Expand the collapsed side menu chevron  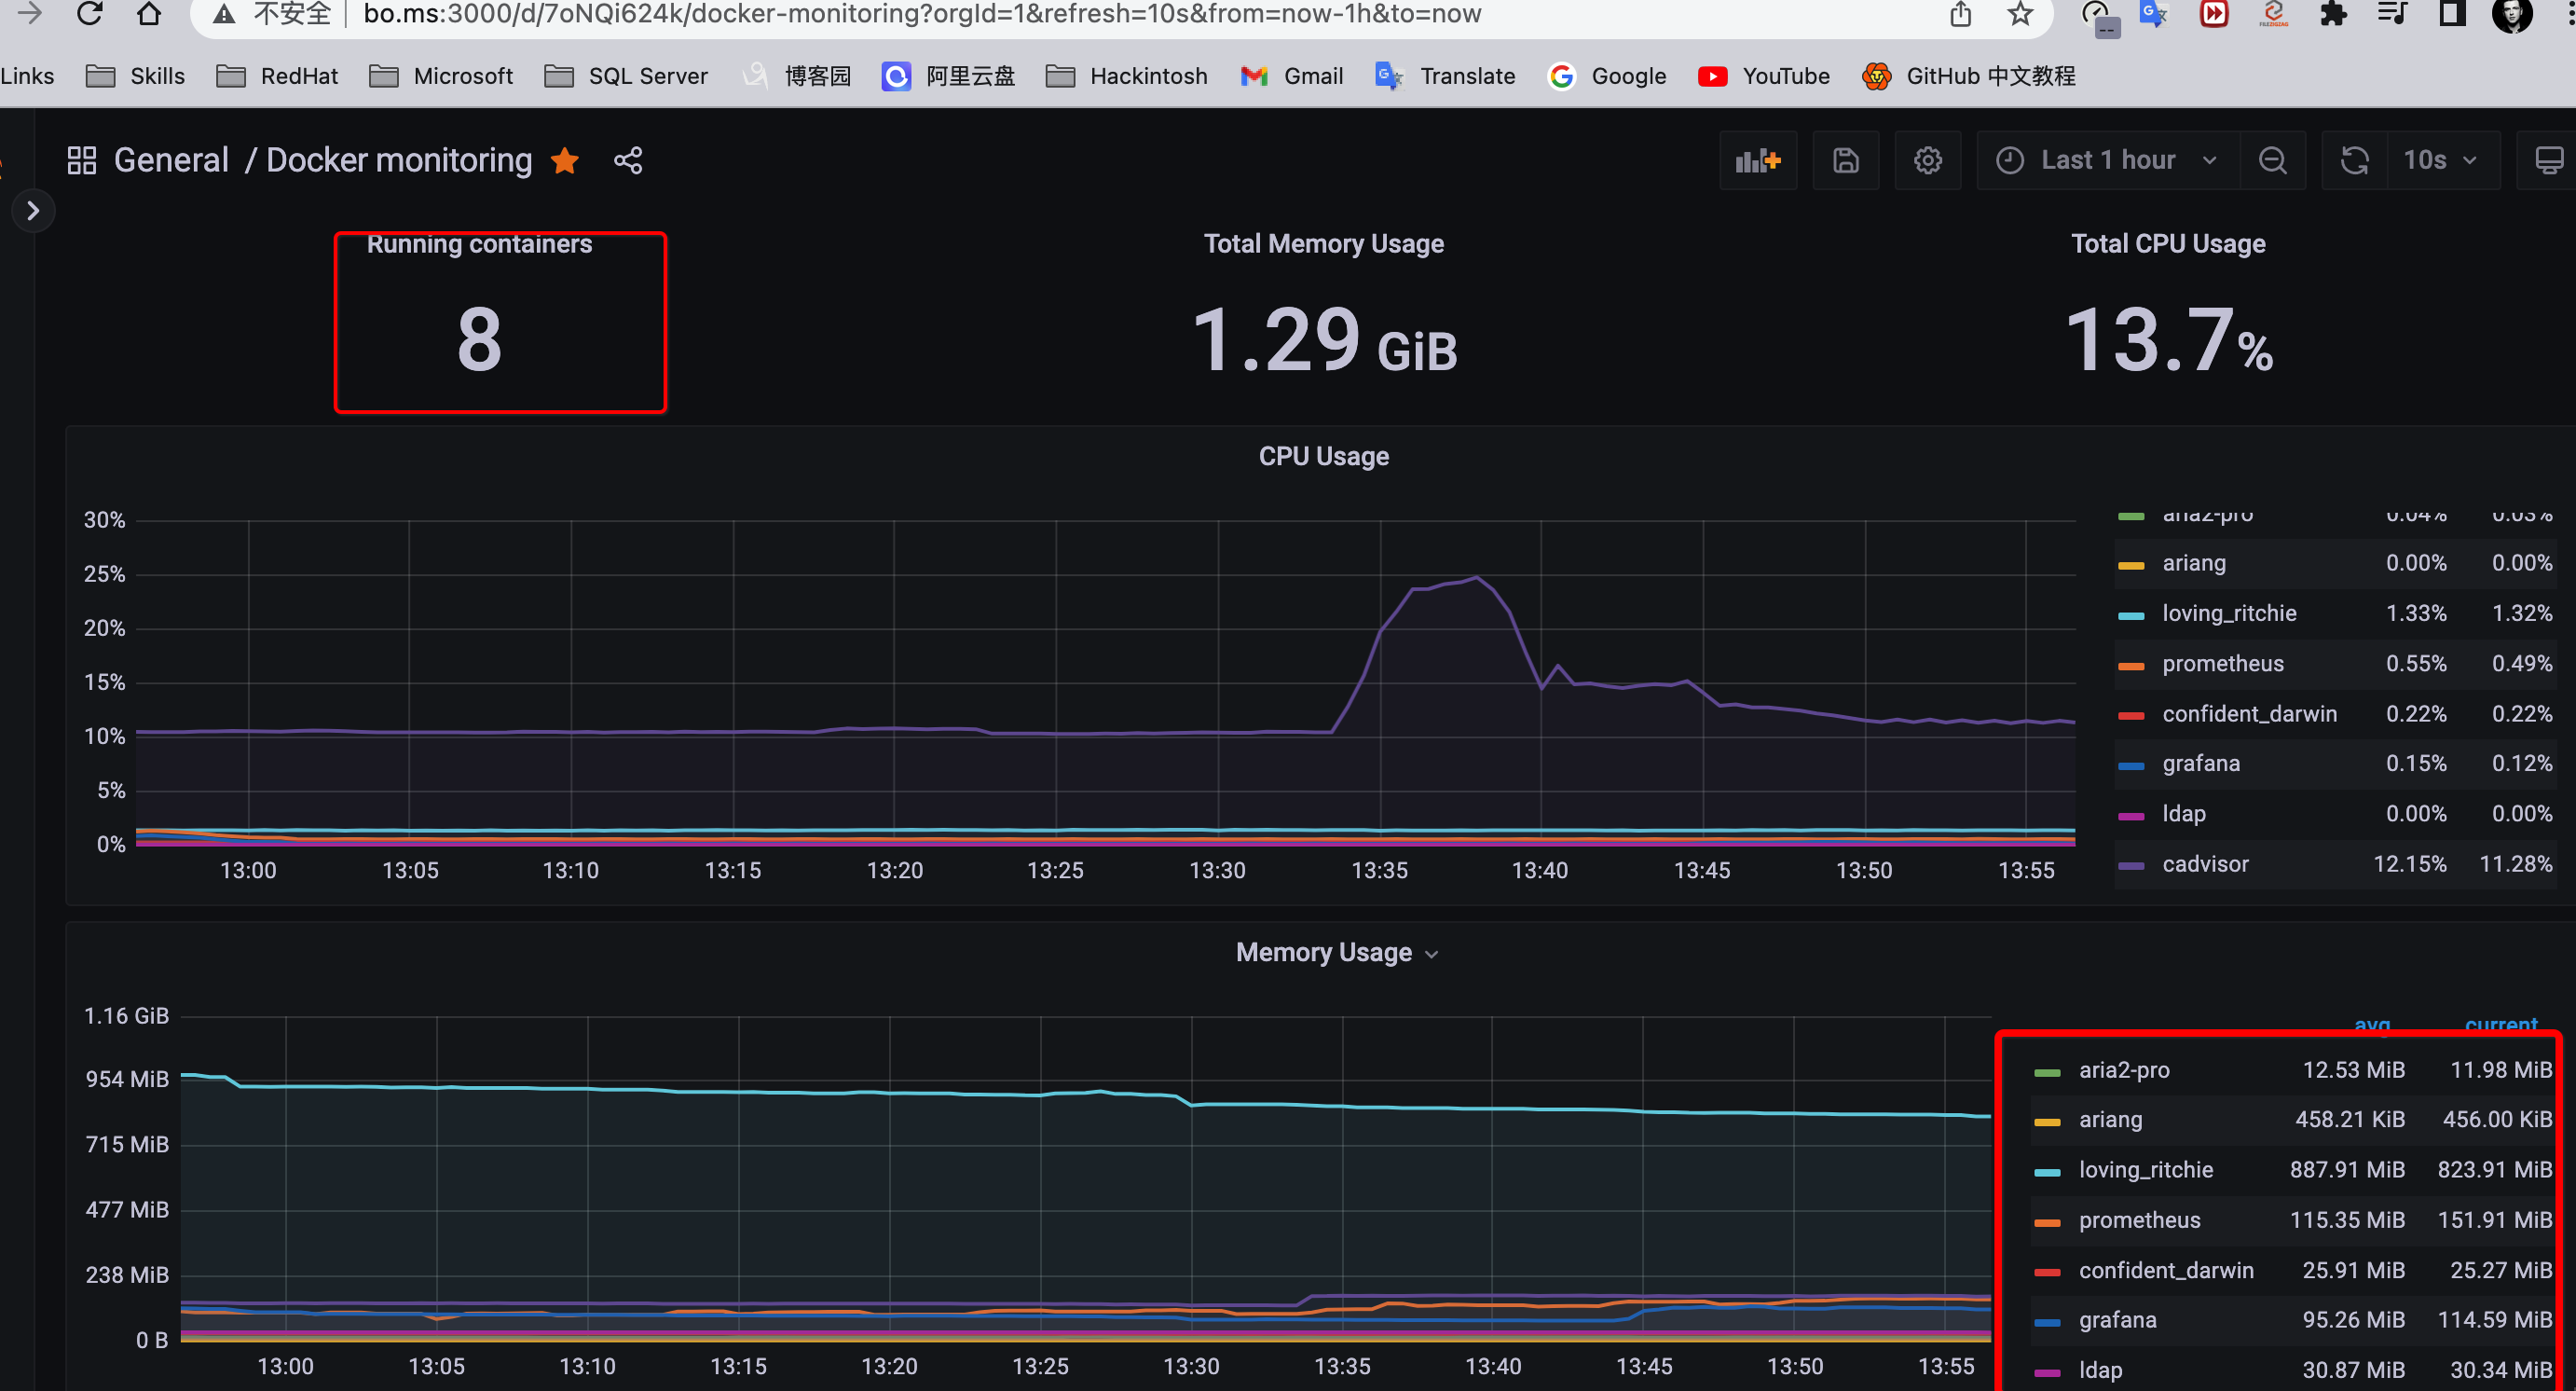(33, 211)
